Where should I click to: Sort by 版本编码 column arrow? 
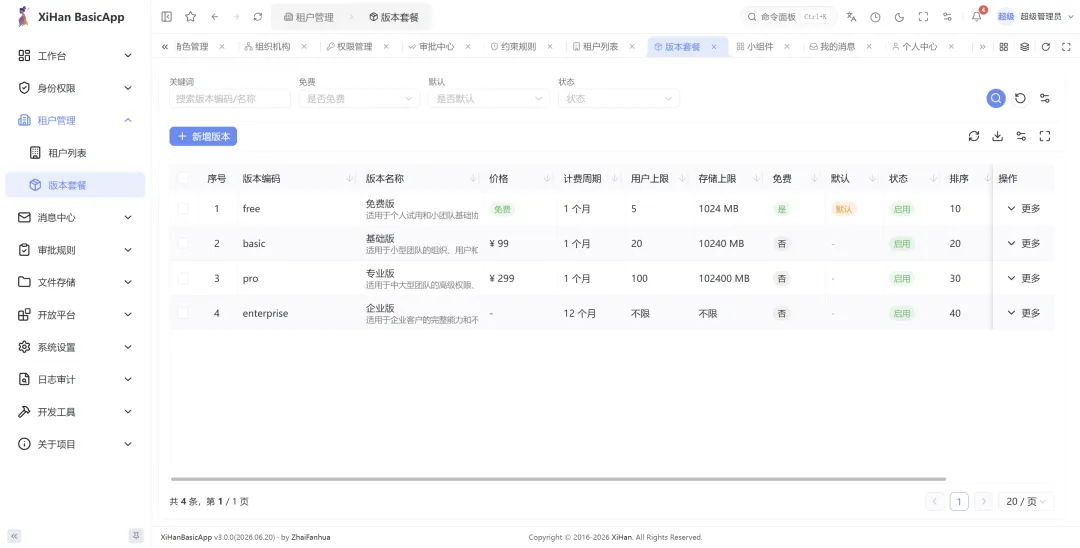(350, 178)
